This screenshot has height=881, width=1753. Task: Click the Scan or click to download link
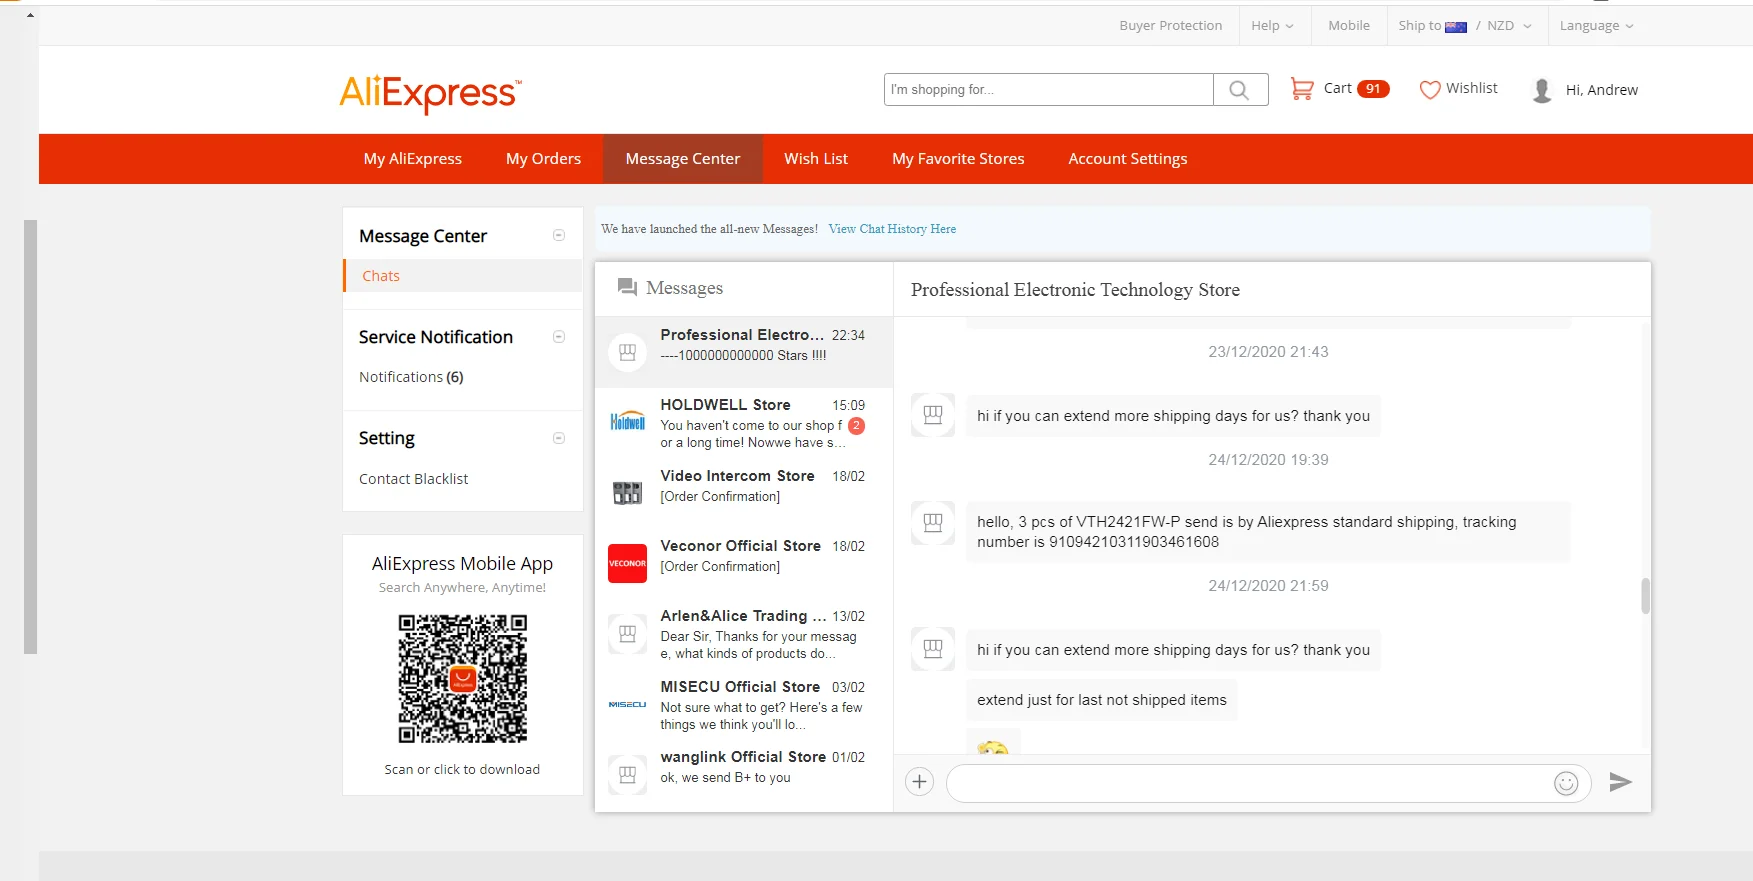pyautogui.click(x=462, y=769)
